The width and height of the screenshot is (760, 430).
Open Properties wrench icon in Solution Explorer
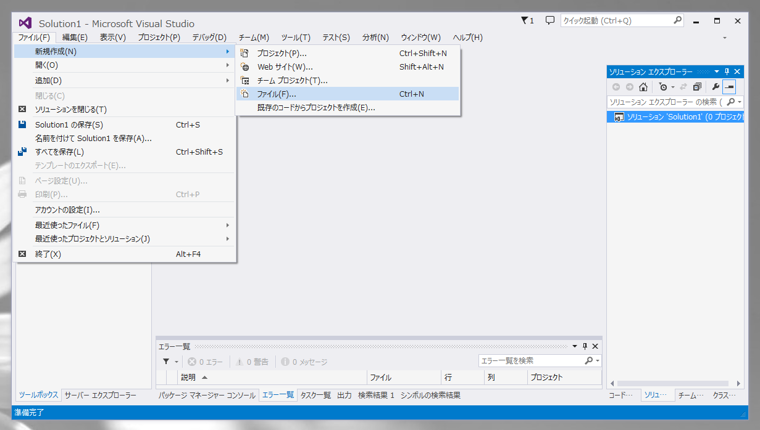[715, 87]
